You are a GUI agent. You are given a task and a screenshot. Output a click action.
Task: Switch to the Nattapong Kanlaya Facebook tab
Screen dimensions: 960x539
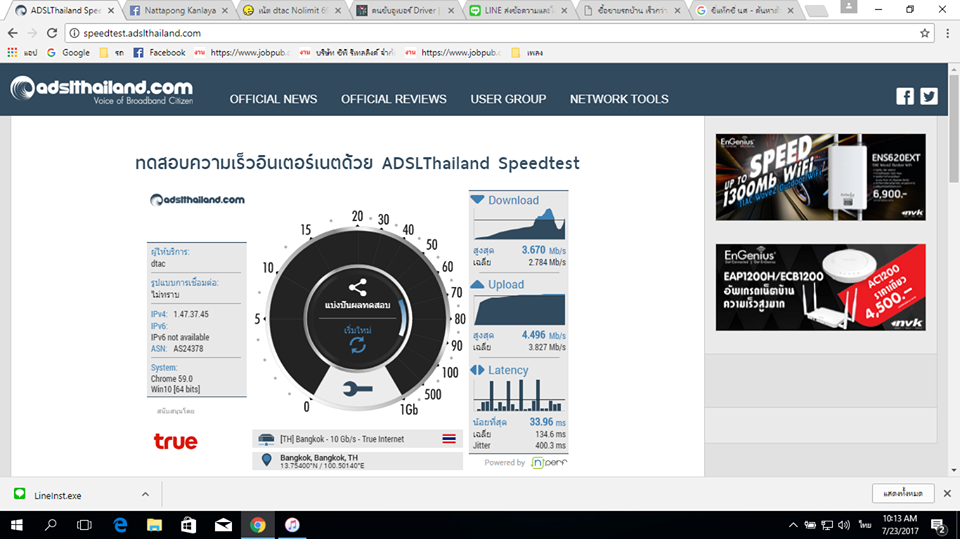click(x=179, y=10)
